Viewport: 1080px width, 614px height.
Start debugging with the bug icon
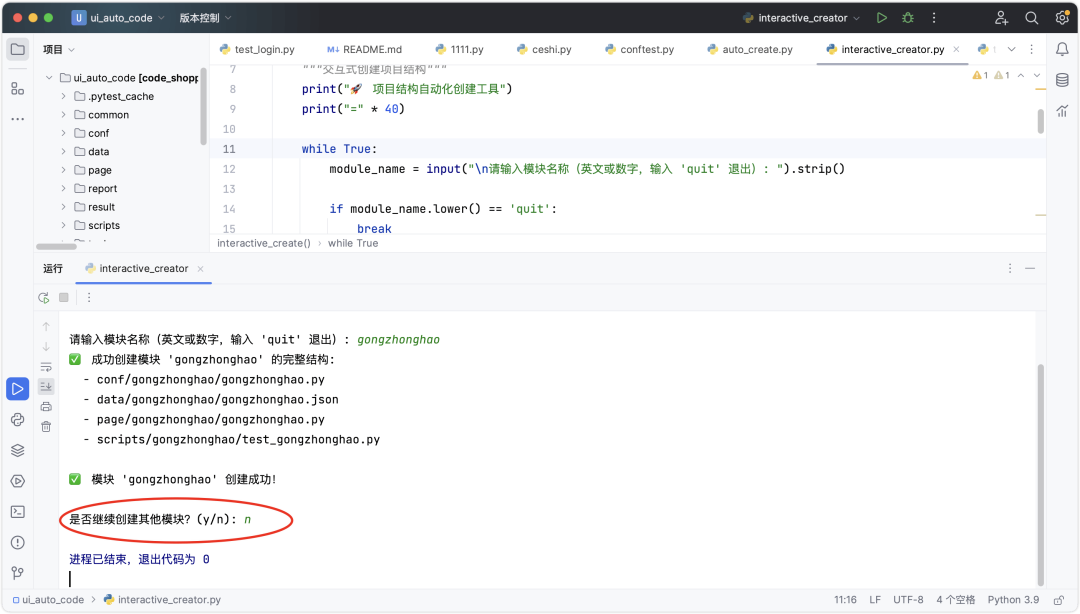(x=908, y=18)
